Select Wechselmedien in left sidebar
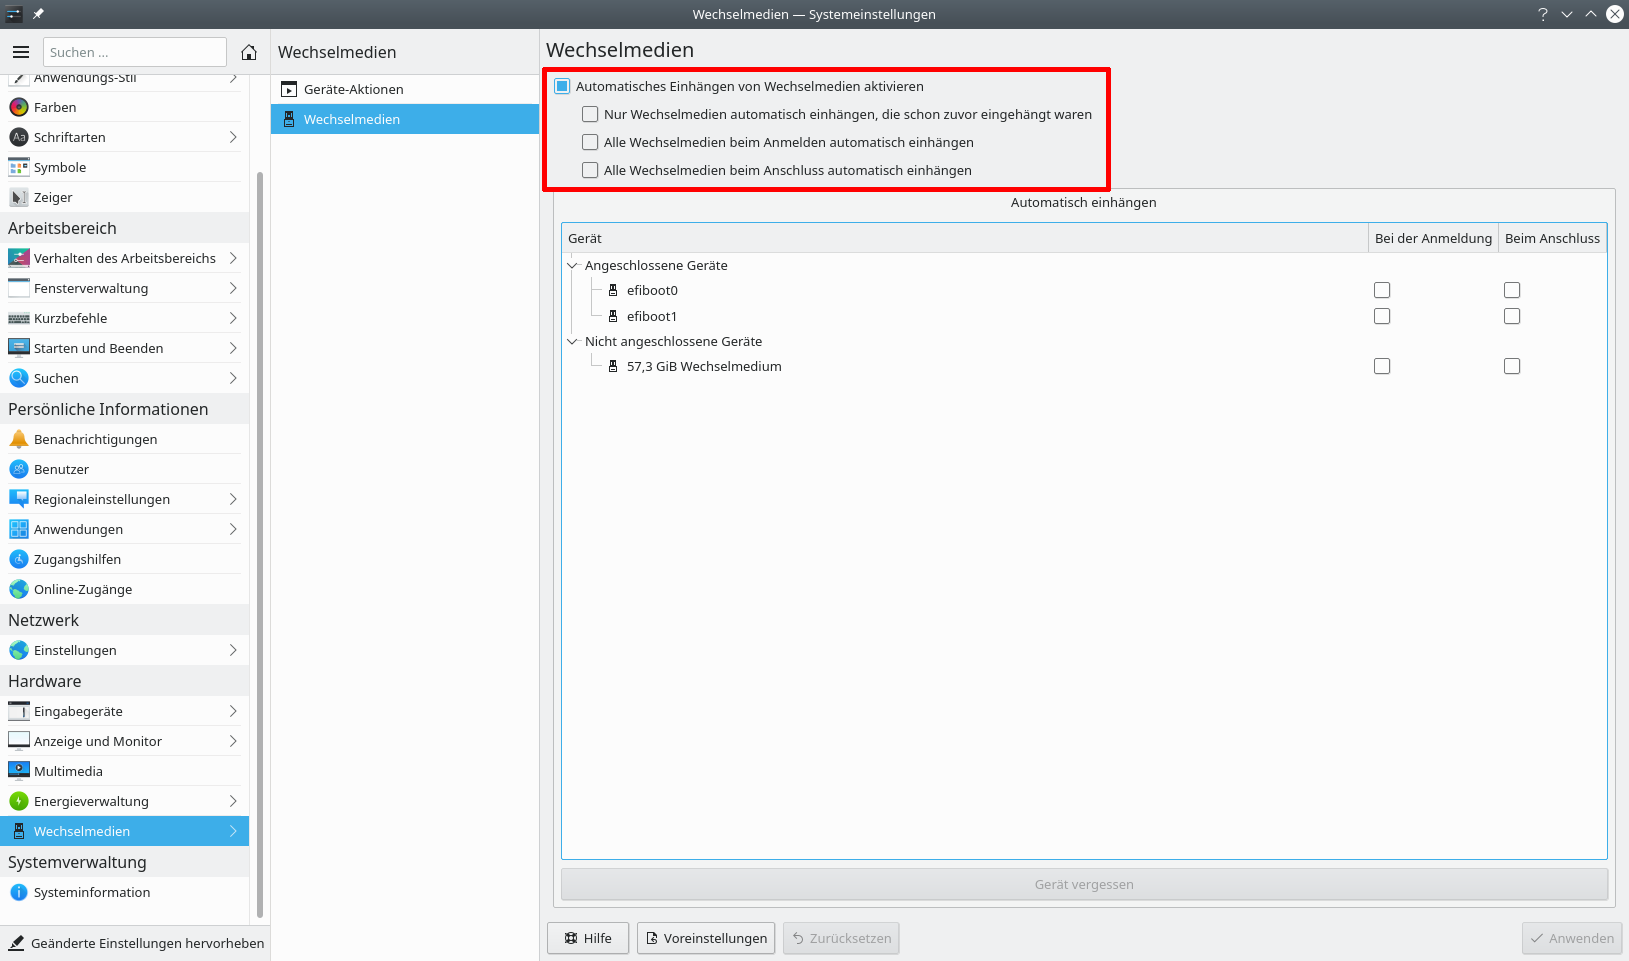Viewport: 1629px width, 961px height. click(124, 831)
